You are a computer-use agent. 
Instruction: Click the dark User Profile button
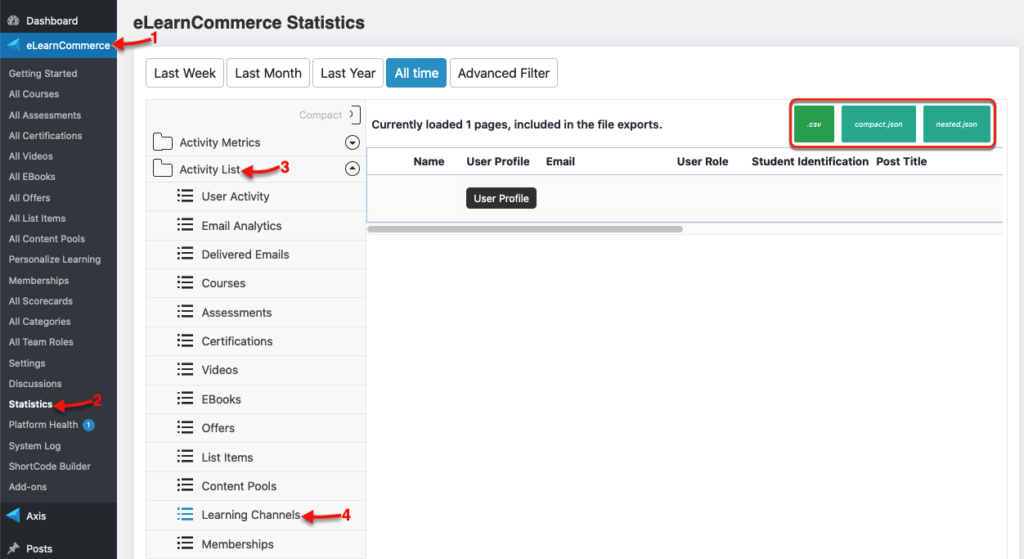pyautogui.click(x=501, y=198)
